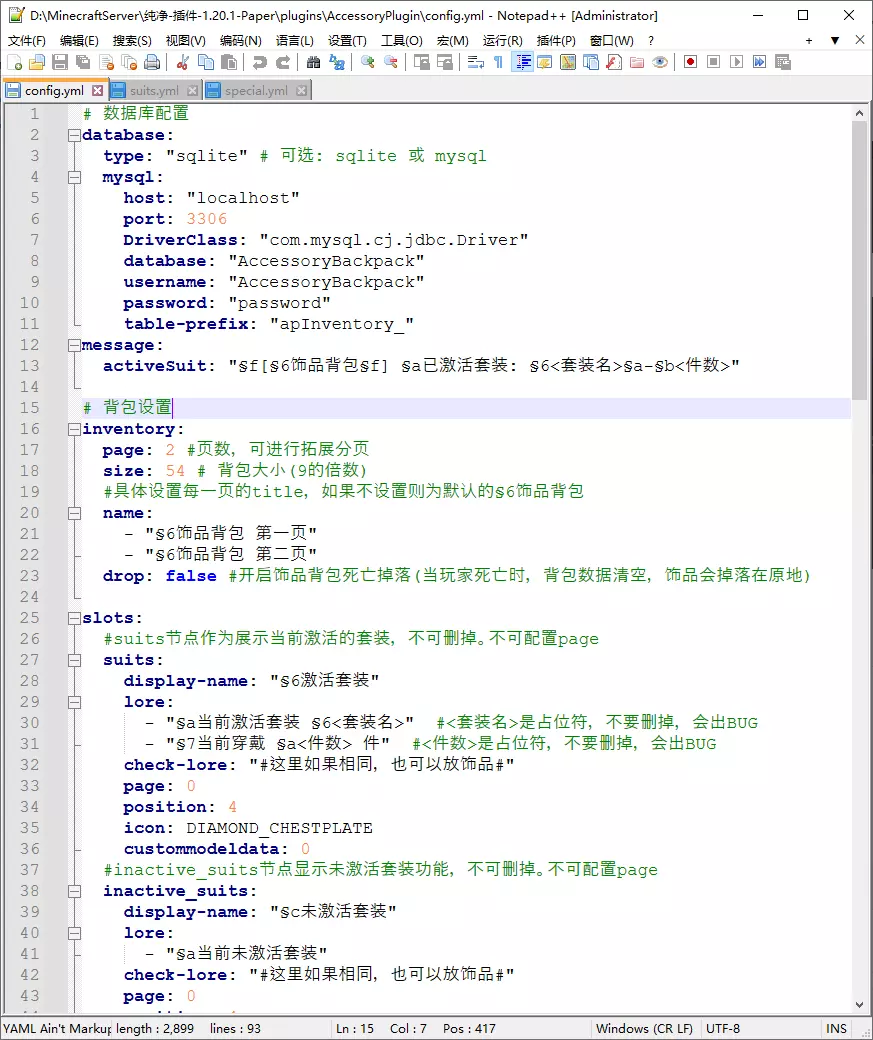The height and width of the screenshot is (1040, 873).
Task: Toggle Show All Characters pilcrow icon
Action: click(x=499, y=62)
